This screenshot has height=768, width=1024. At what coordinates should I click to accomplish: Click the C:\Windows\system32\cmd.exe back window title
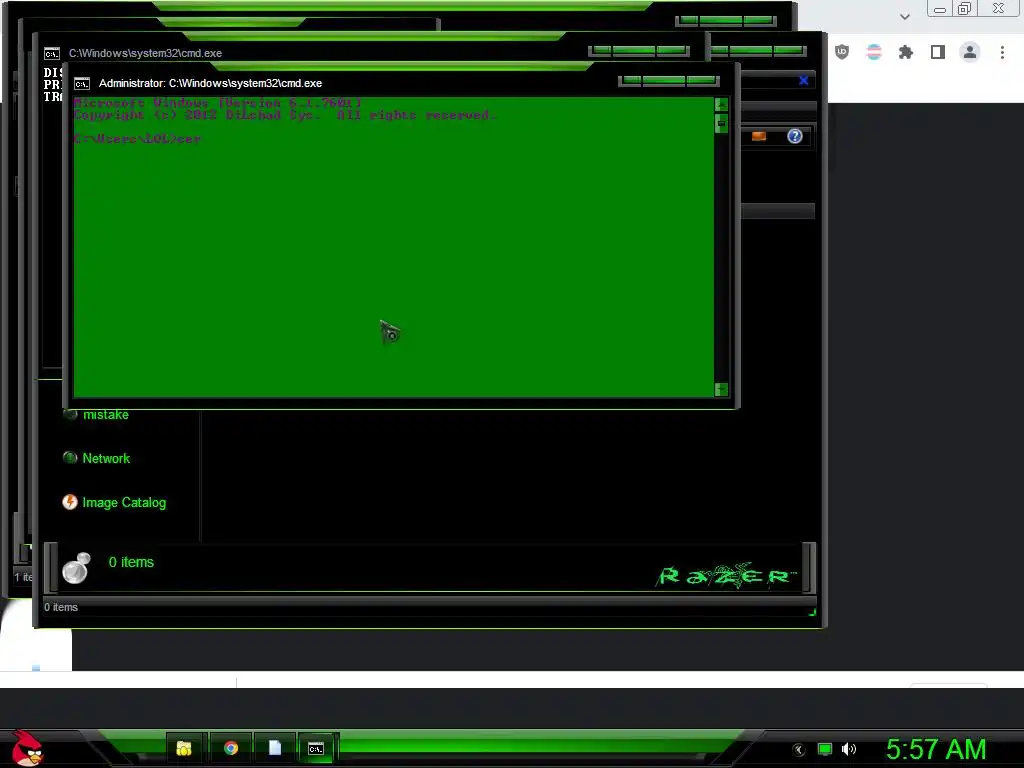coord(146,54)
